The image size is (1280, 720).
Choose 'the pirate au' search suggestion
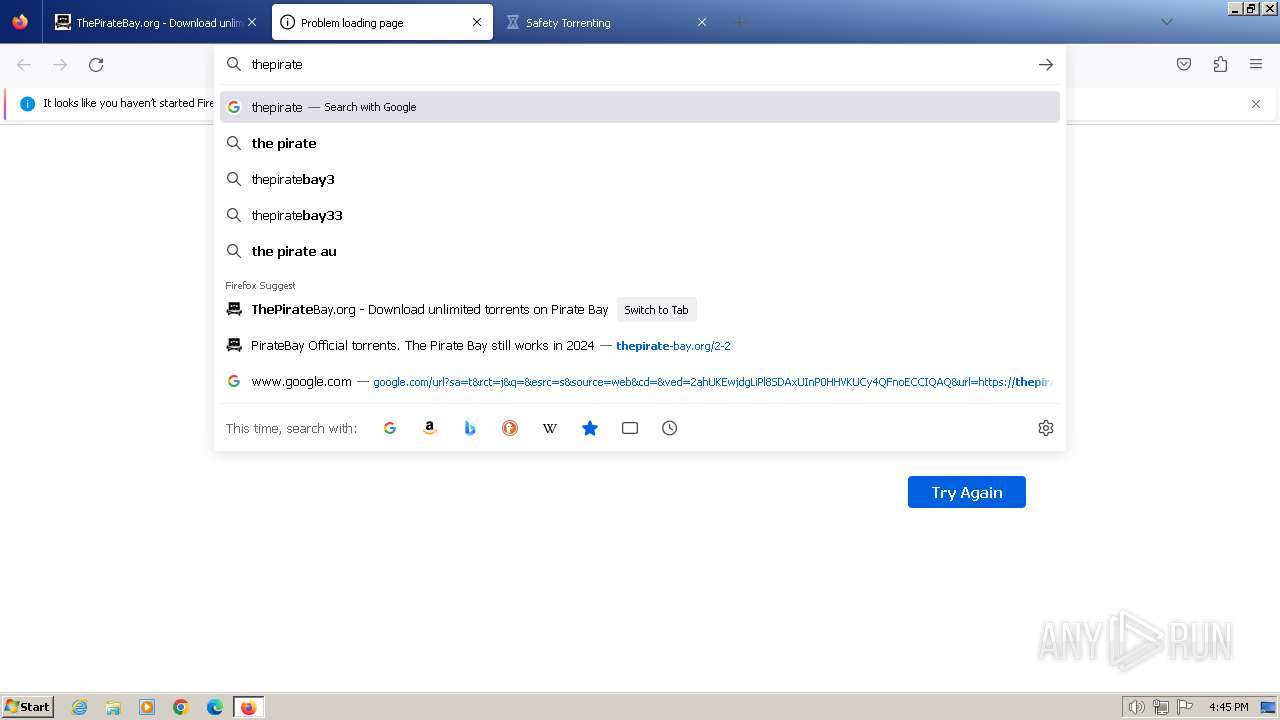640,251
